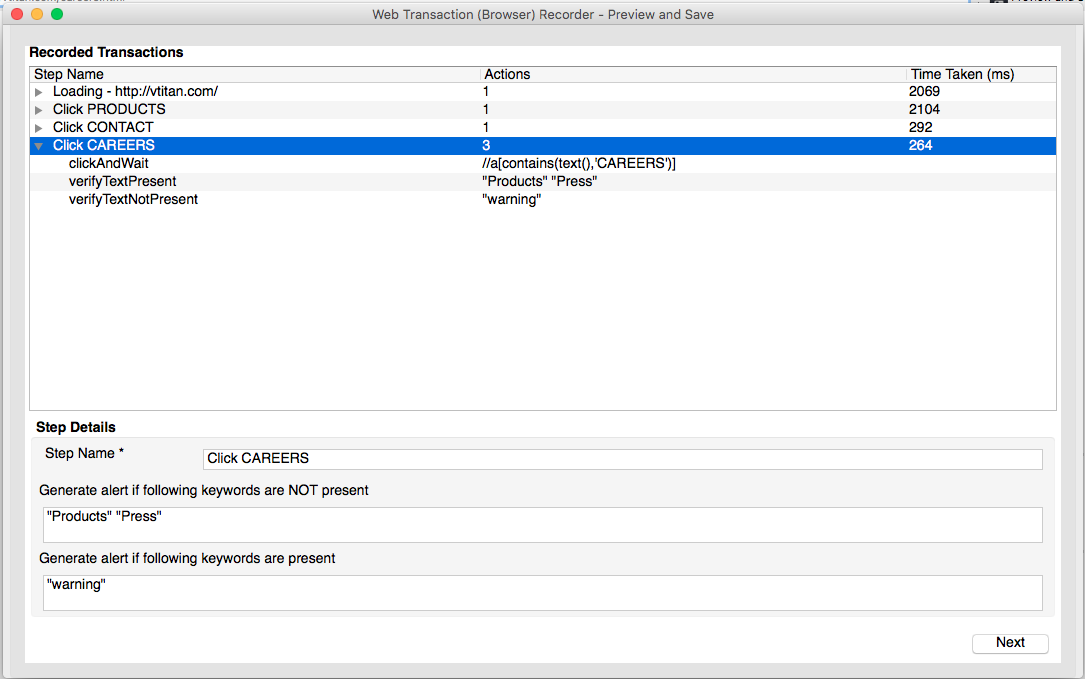This screenshot has height=679, width=1085.
Task: Click the green zoom window button
Action: [57, 15]
